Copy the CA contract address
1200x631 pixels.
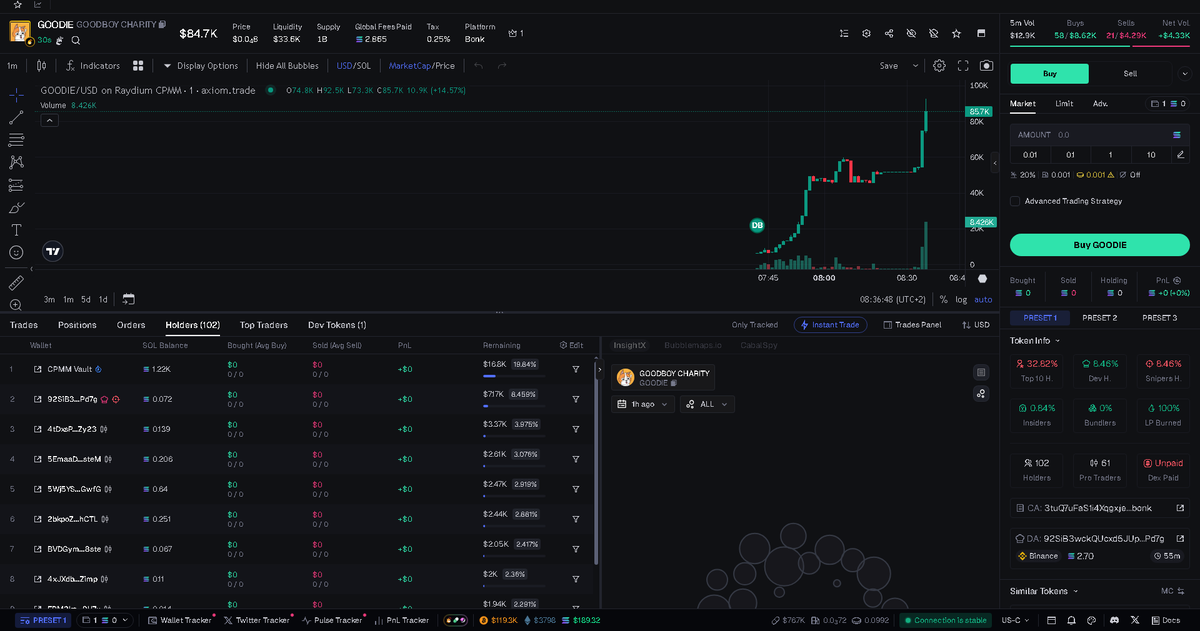click(1099, 508)
